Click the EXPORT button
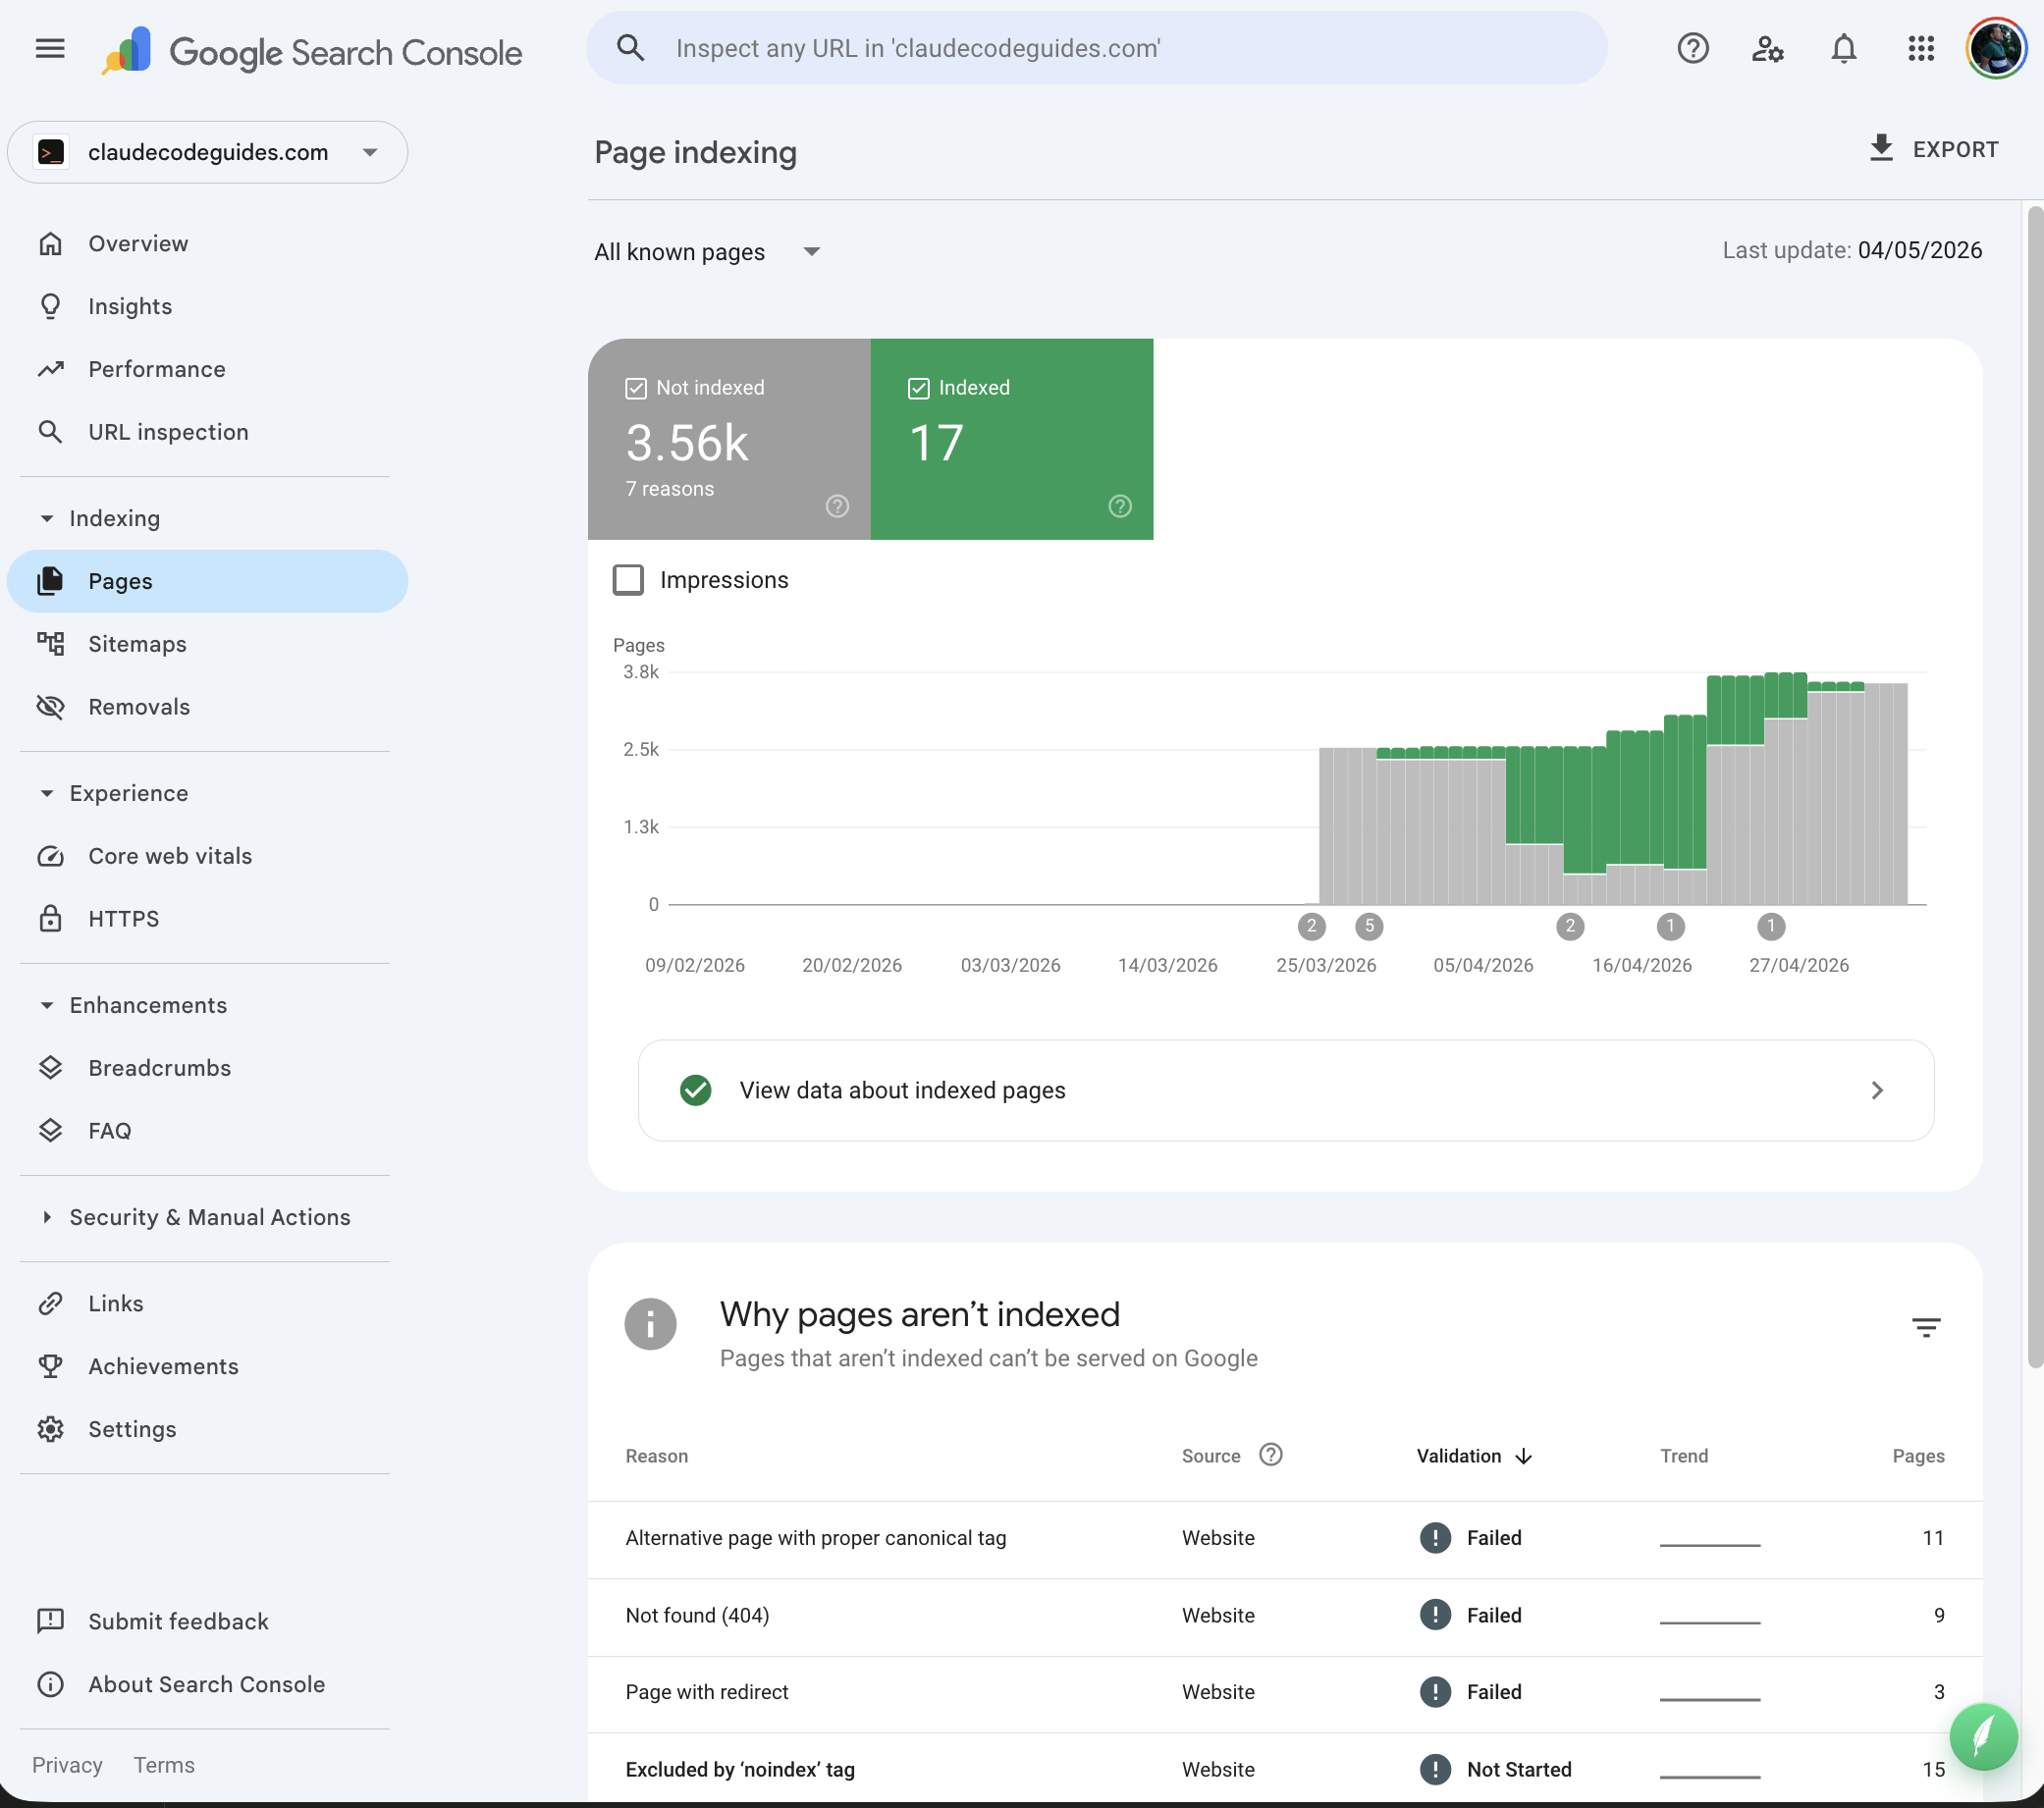Screen dimensions: 2044x1808 [x=1933, y=149]
